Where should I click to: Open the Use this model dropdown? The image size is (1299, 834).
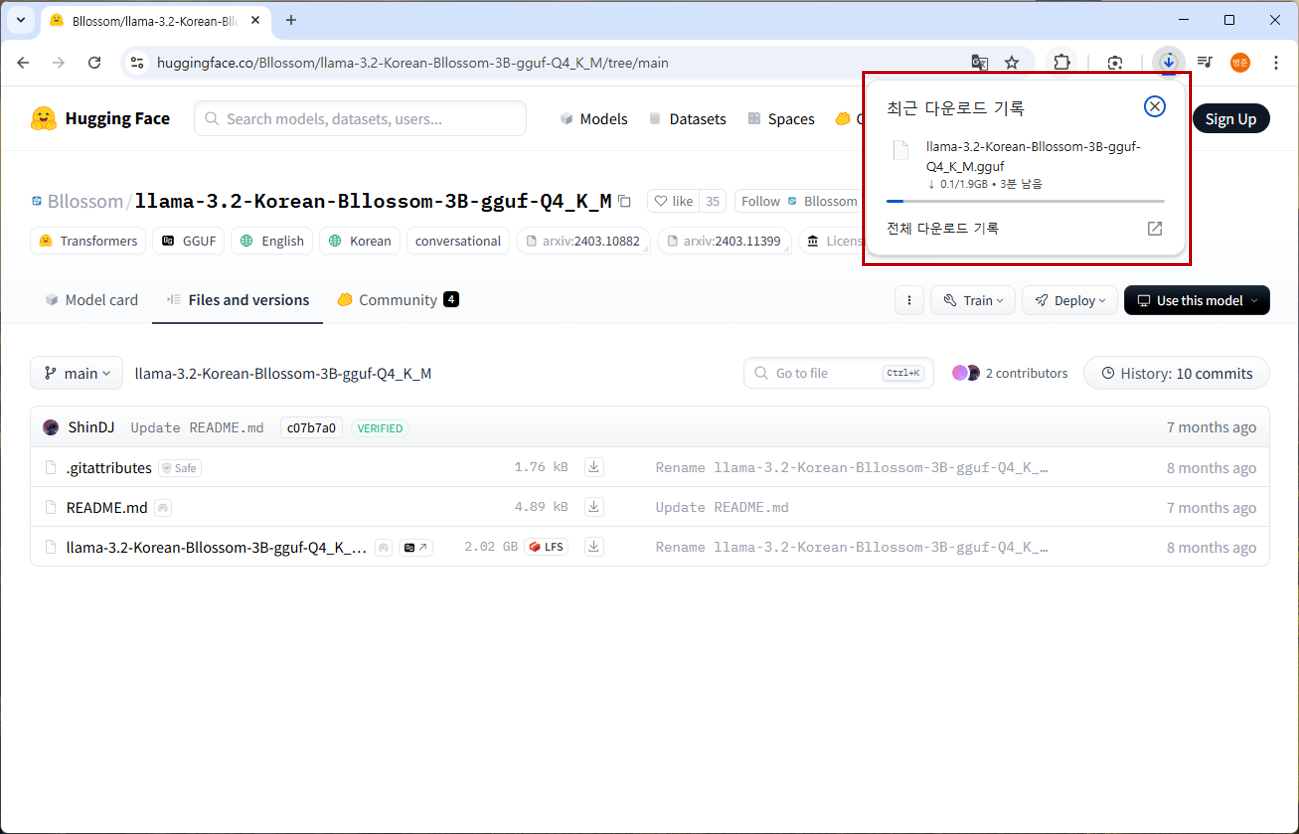[x=1197, y=300]
